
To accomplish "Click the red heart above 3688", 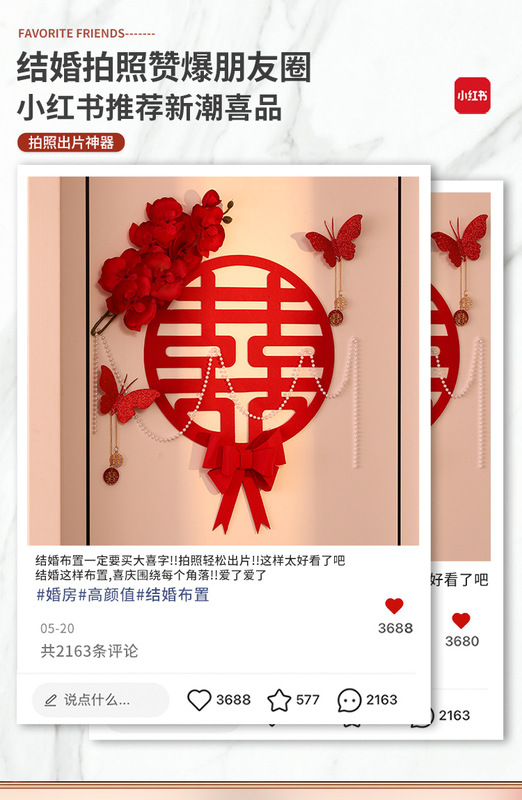I will point(394,606).
